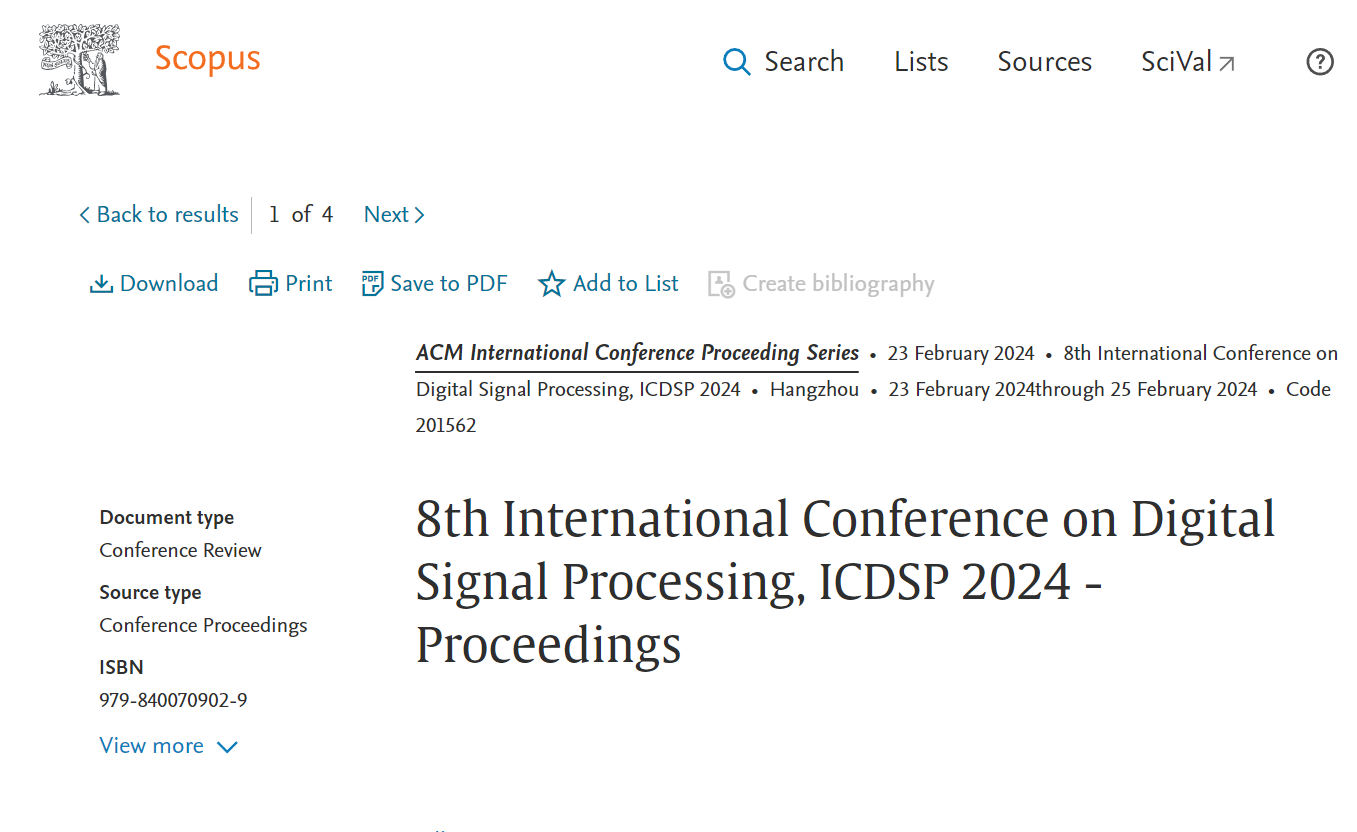Viewport: 1357px width, 832px height.
Task: Click the '1 of 4' result counter
Action: pos(301,214)
